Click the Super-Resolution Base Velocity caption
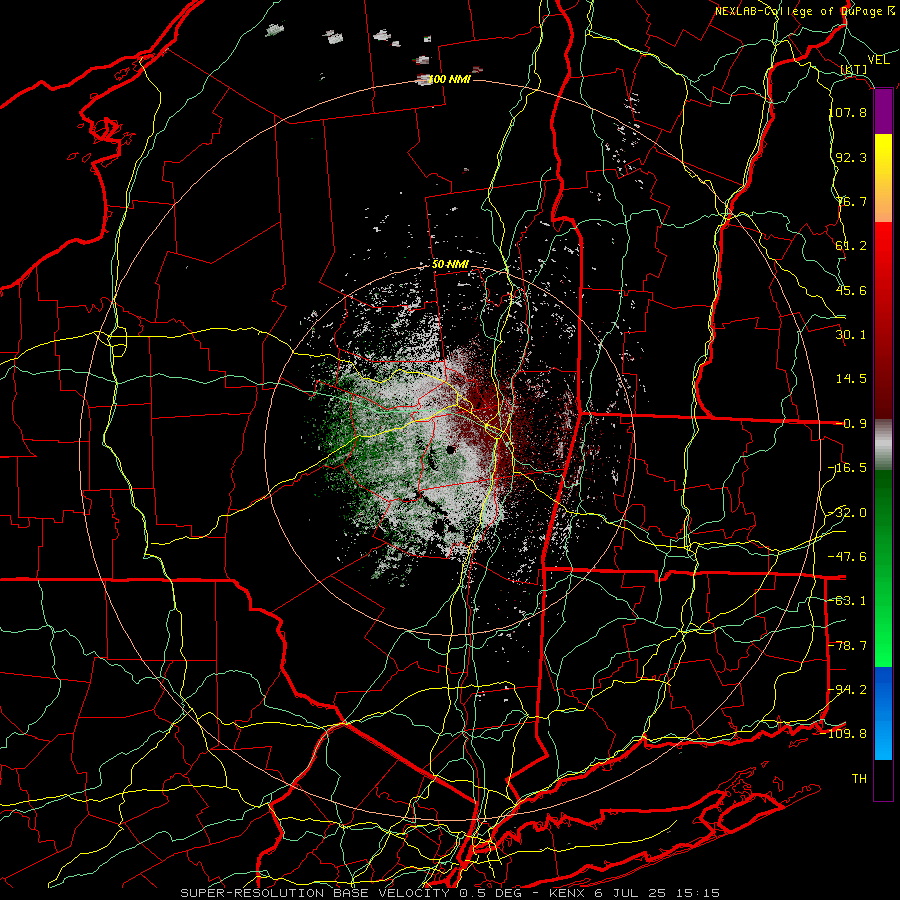Screen dimensions: 900x900 [450, 893]
